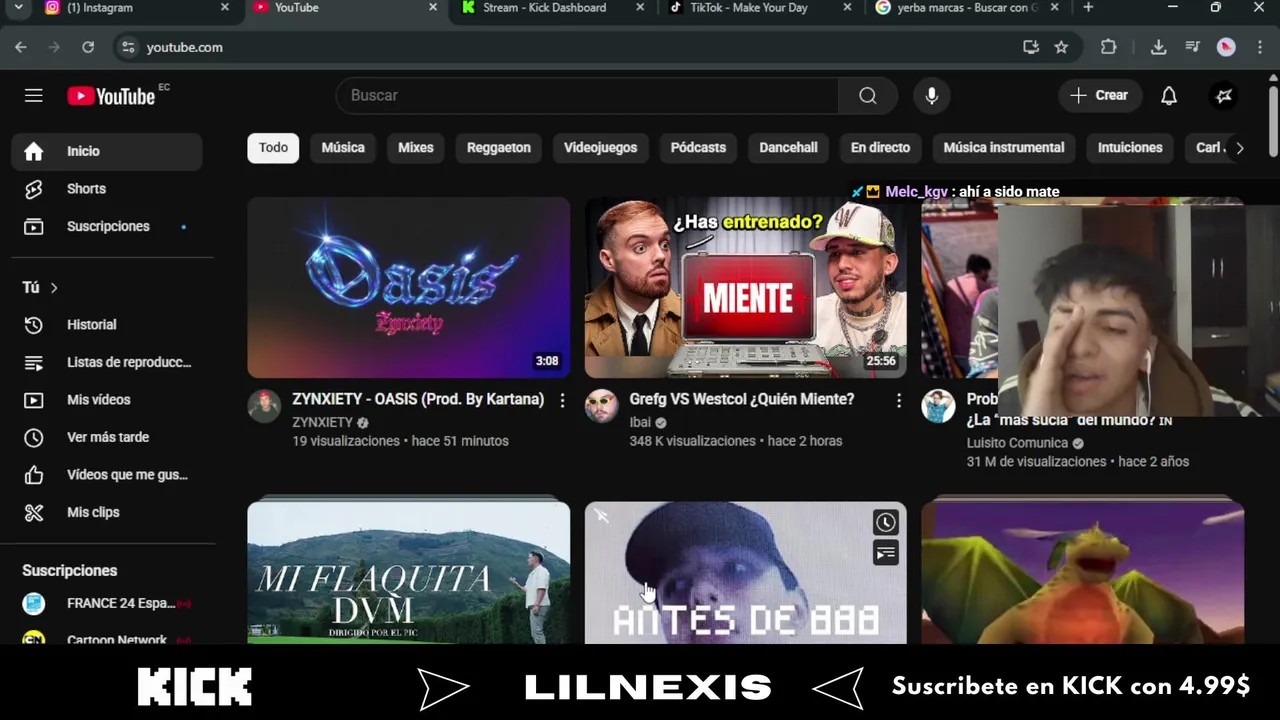The width and height of the screenshot is (1280, 720).
Task: Click ZYNXIETY channel avatar
Action: 264,406
